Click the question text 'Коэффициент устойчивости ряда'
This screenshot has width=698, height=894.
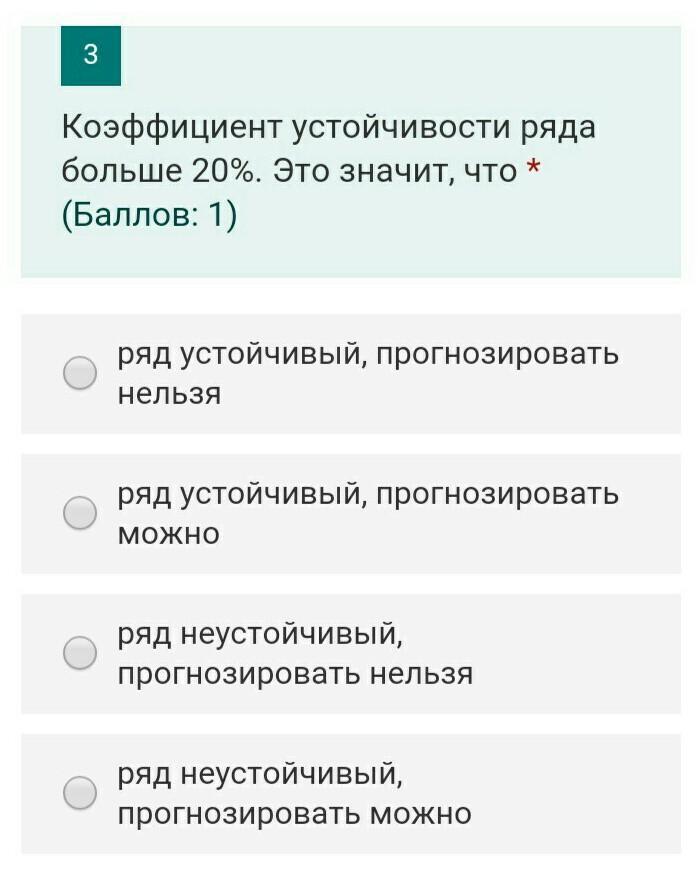click(x=329, y=128)
